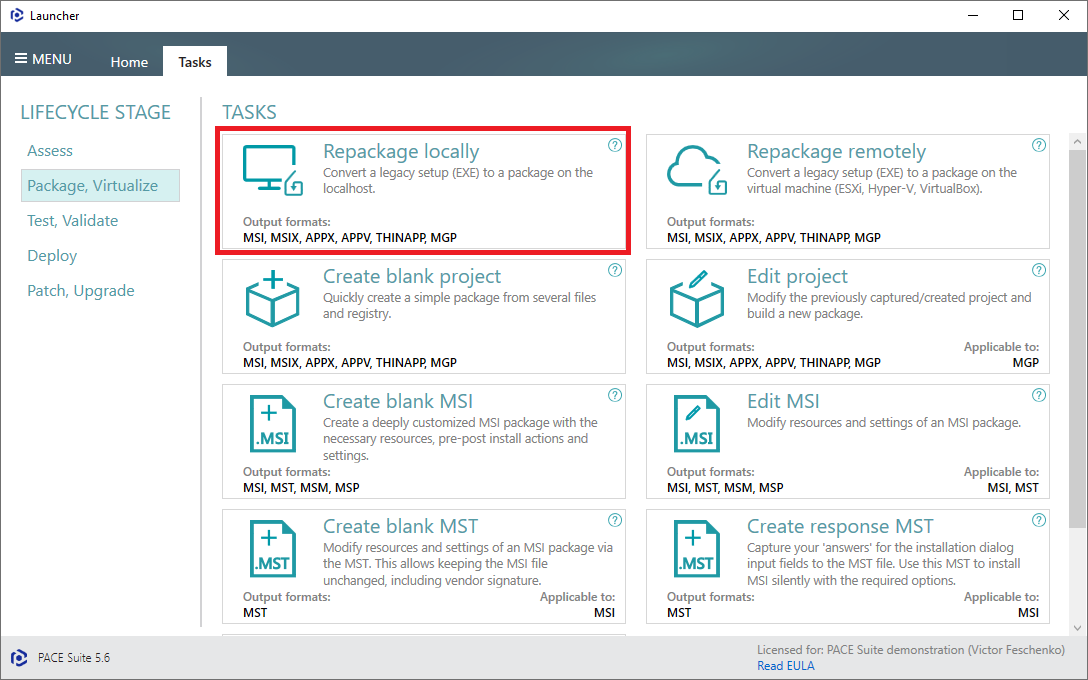Click the Create blank MST file icon
This screenshot has height=680, width=1088.
(271, 548)
